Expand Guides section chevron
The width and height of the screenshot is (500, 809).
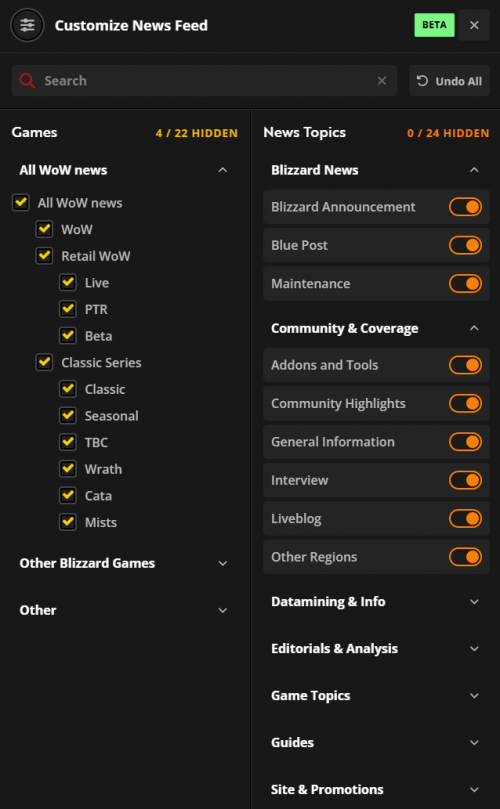(475, 742)
